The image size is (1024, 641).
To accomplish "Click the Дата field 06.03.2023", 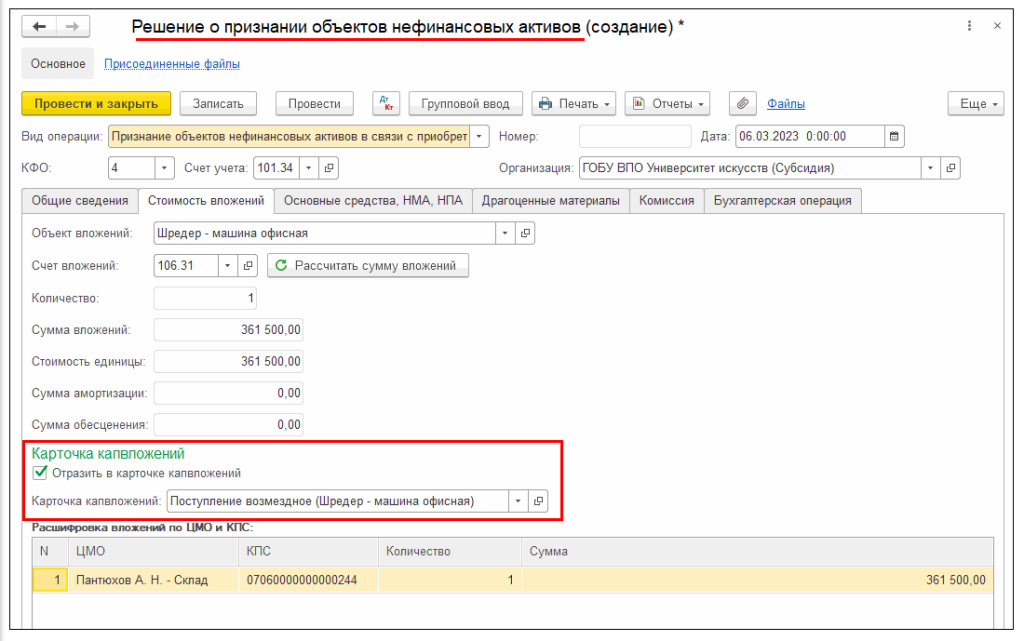I will [x=810, y=136].
